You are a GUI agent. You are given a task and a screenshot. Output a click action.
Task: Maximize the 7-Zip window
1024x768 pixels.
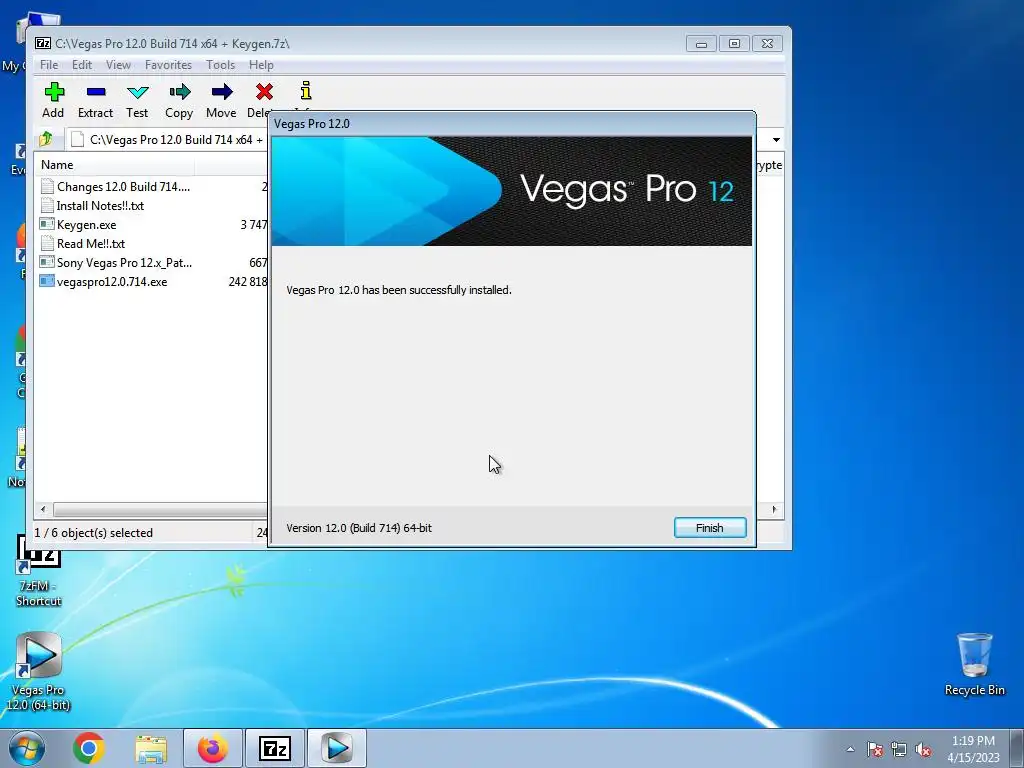(x=734, y=44)
